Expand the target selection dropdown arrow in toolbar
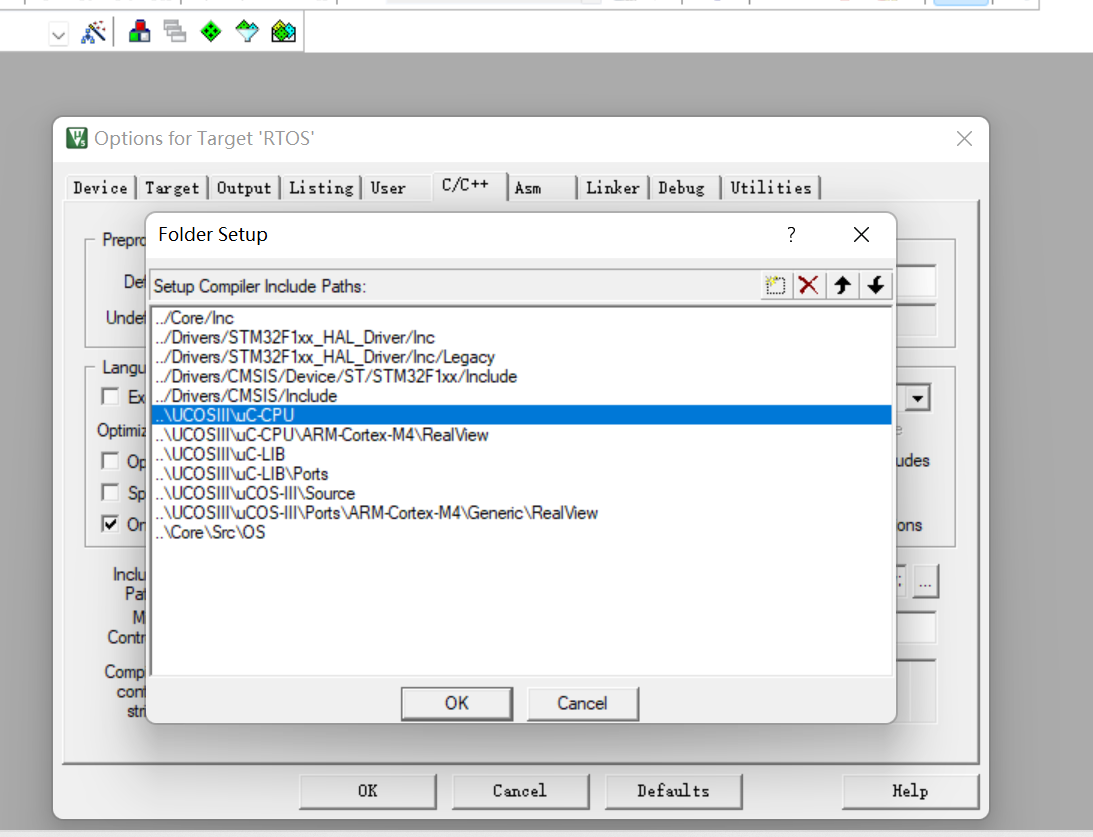This screenshot has height=837, width=1093. click(59, 33)
